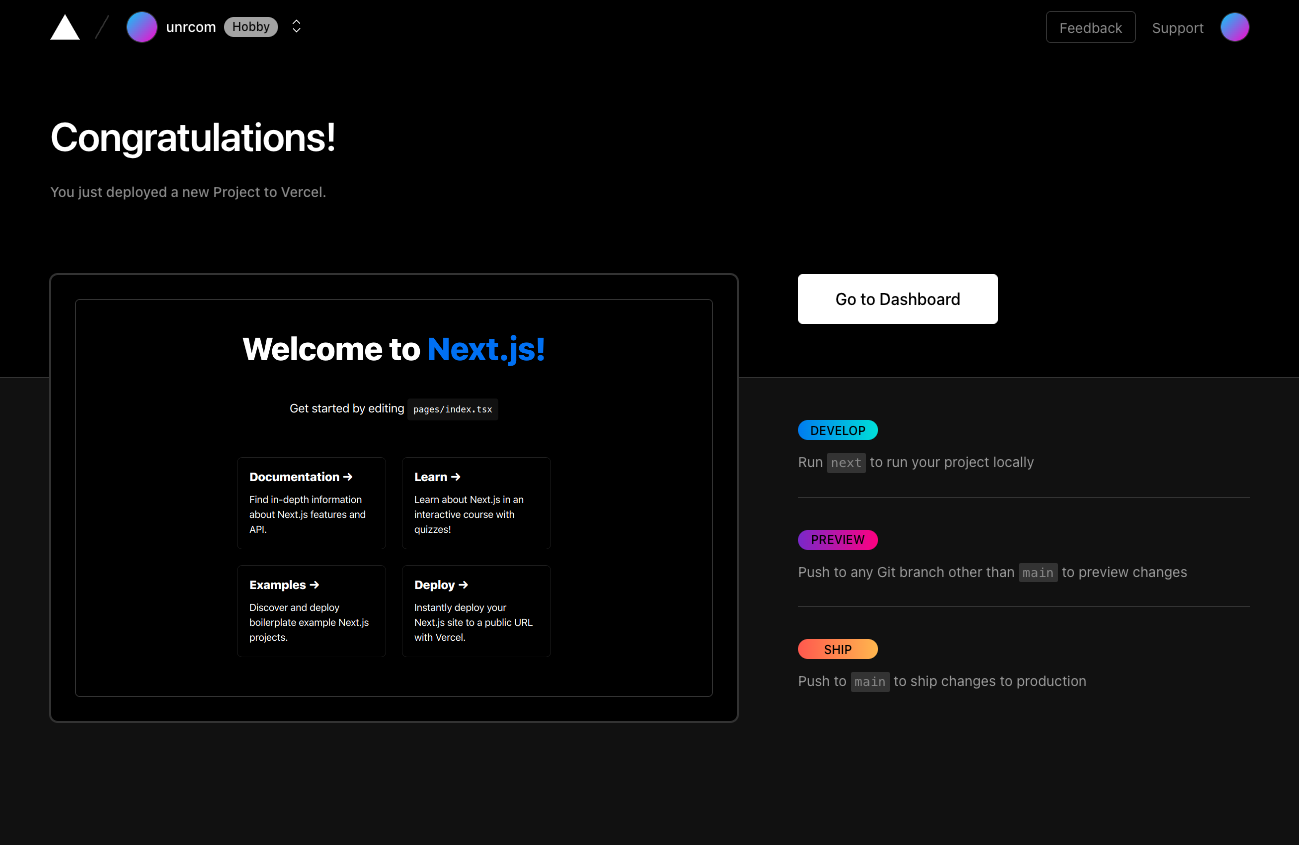Click the Vercel triangle logo
This screenshot has width=1299, height=845.
click(65, 27)
